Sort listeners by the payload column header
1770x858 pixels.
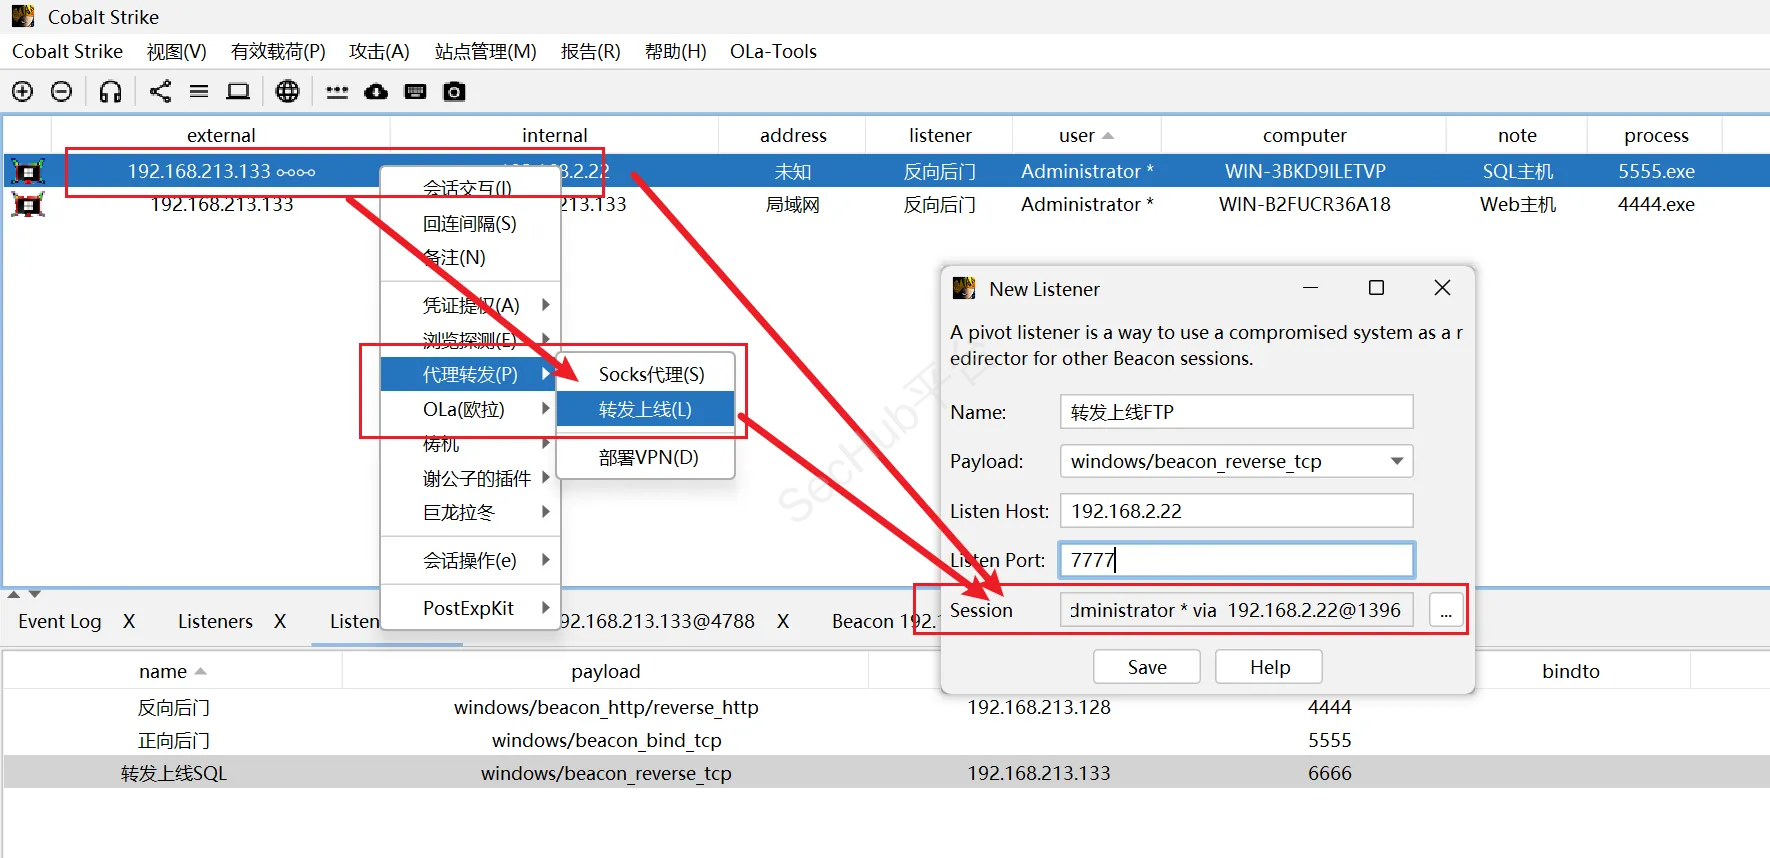coord(605,671)
